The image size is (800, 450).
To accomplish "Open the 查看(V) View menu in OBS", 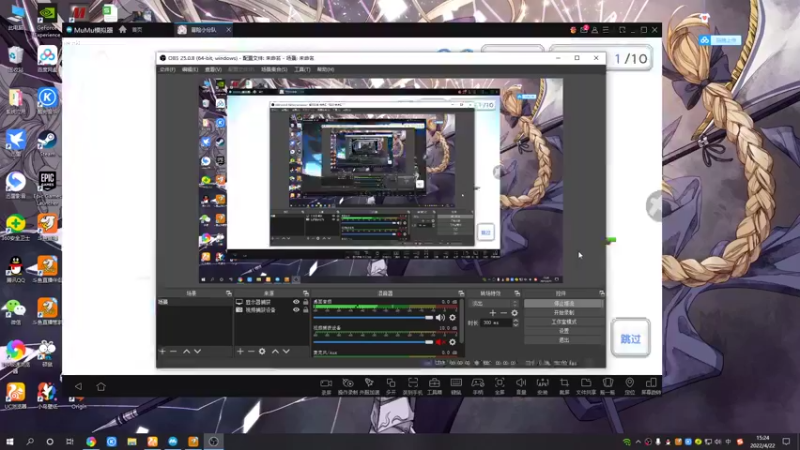I will [213, 69].
